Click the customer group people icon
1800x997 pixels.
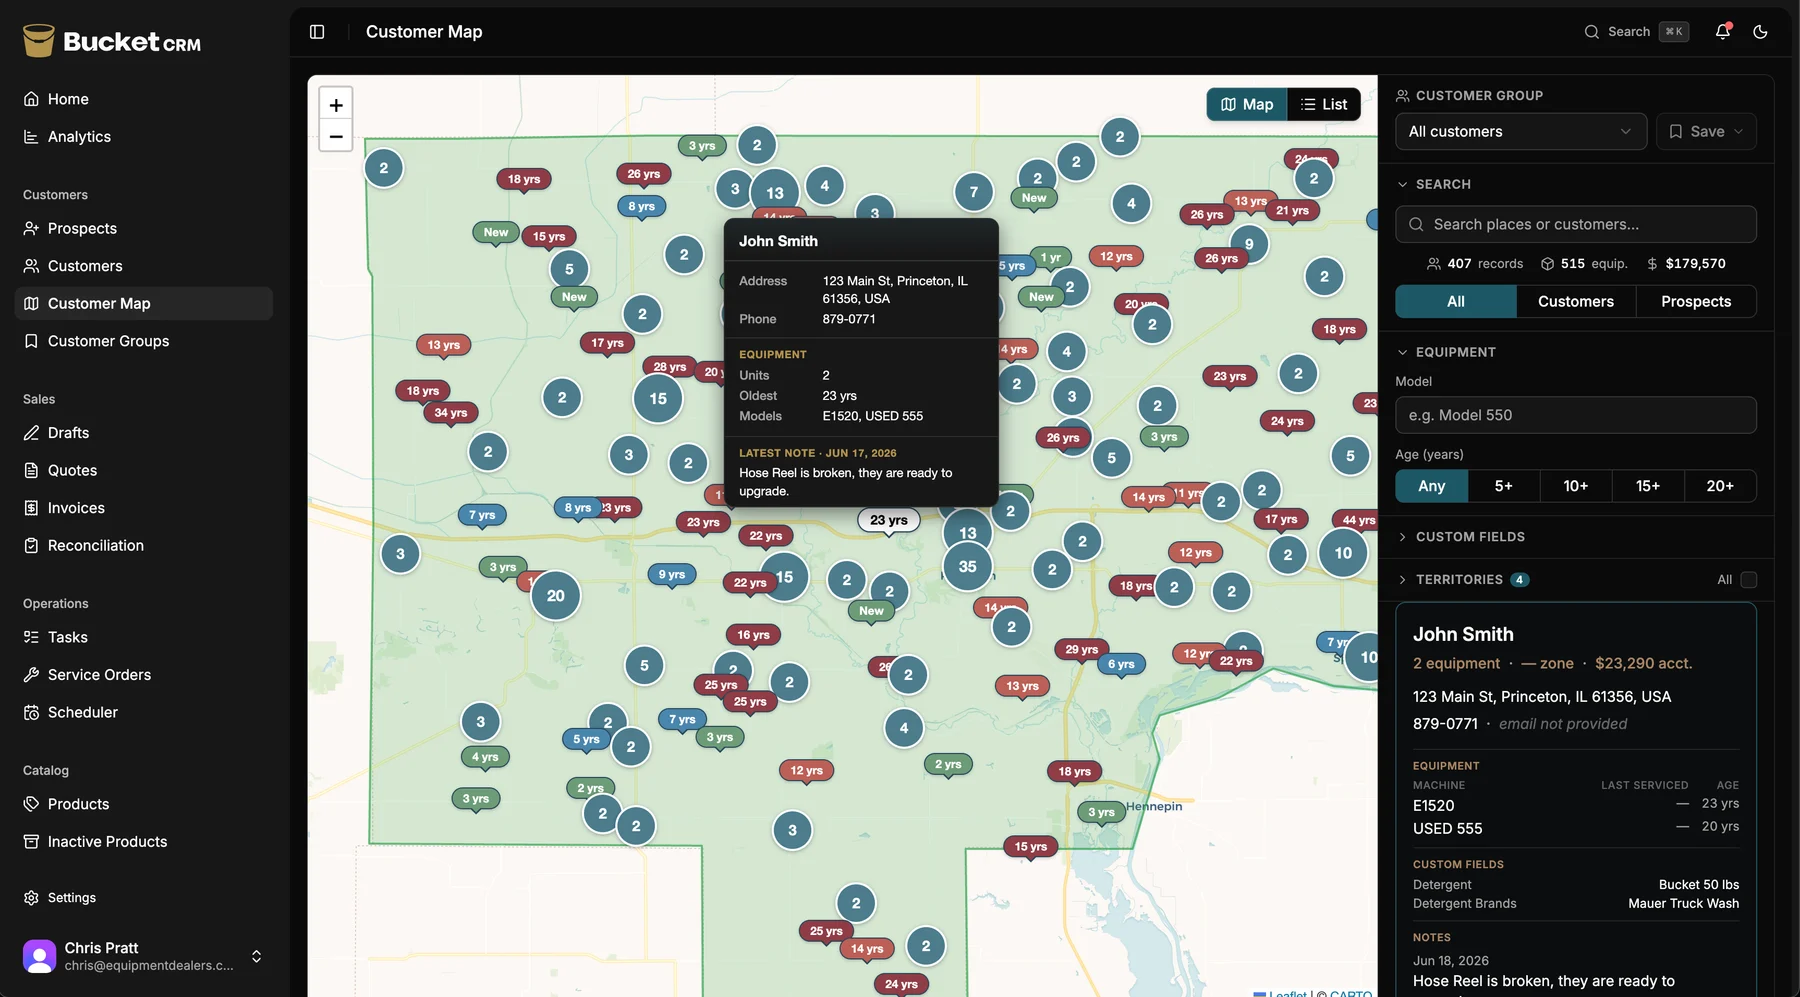[1403, 96]
